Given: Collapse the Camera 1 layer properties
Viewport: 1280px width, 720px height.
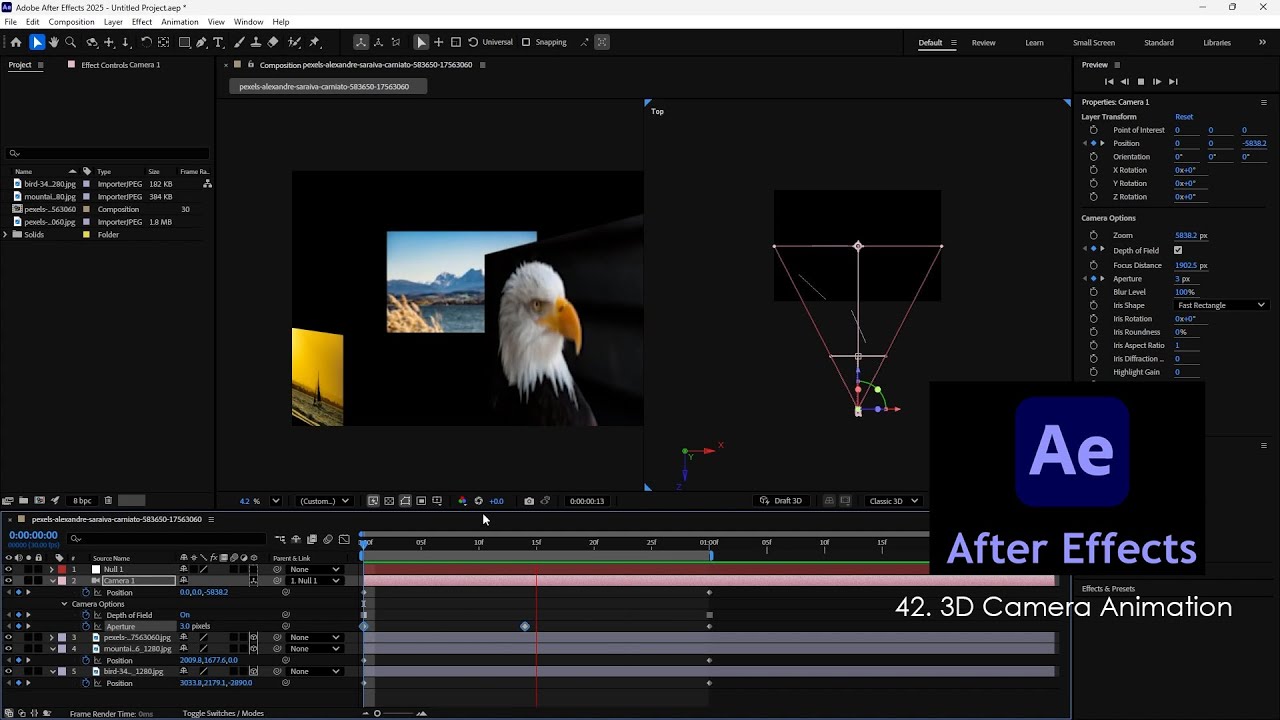Looking at the screenshot, I should [52, 581].
